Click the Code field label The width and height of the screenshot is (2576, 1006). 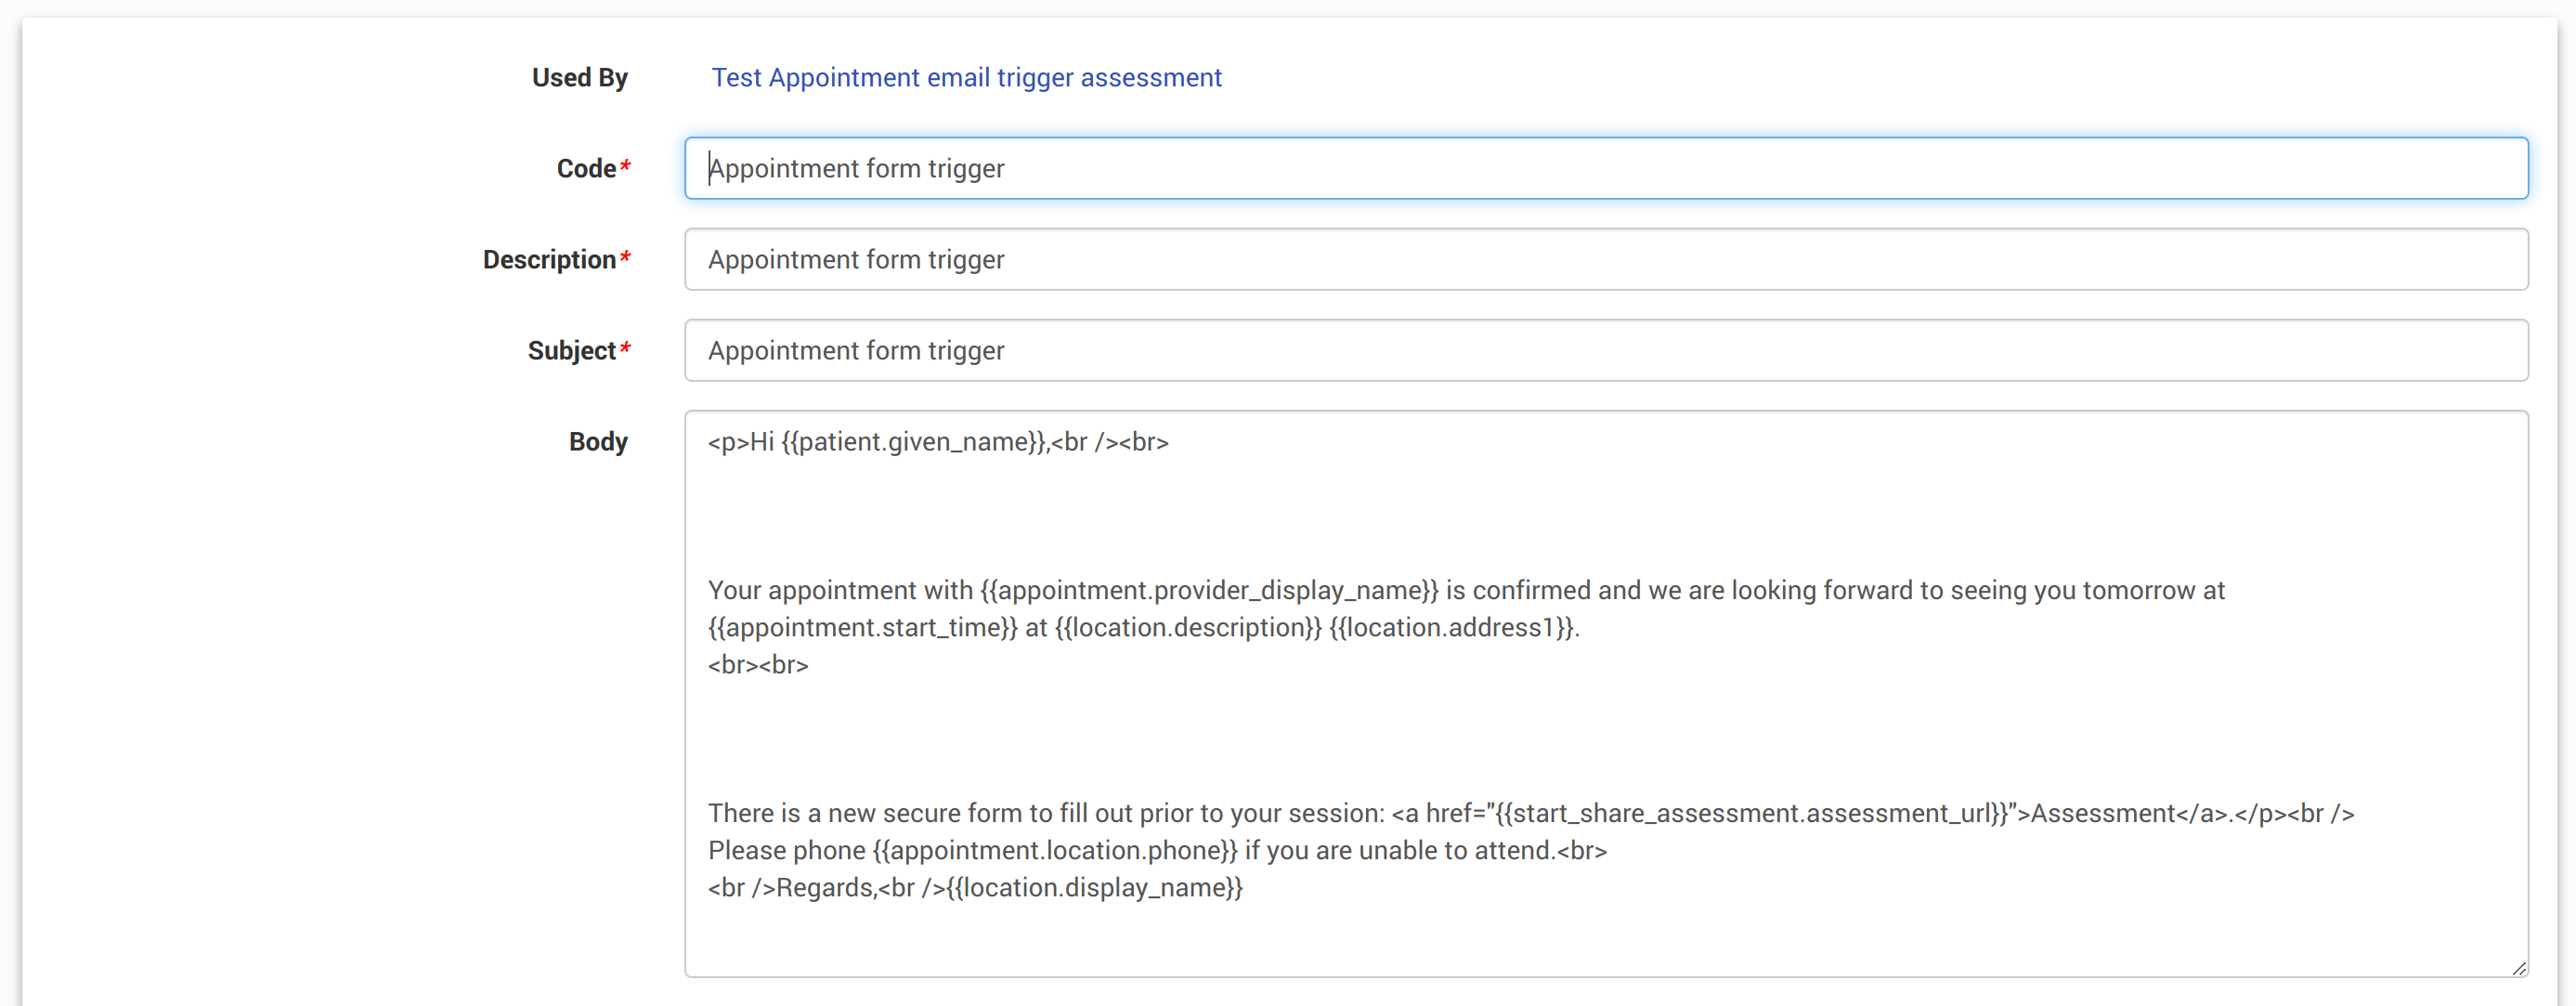[x=586, y=168]
